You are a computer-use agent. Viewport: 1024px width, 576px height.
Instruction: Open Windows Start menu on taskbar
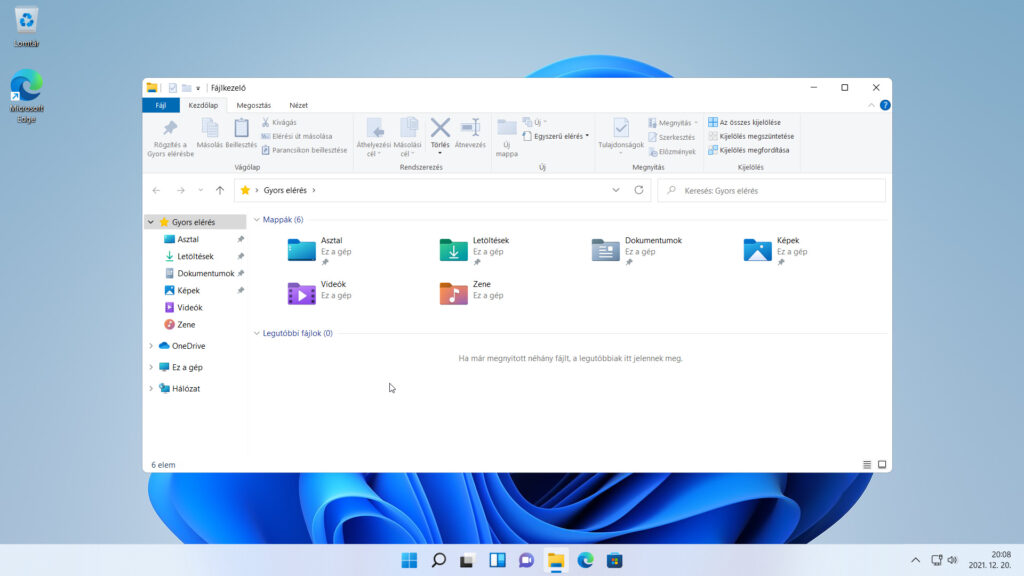tap(409, 560)
